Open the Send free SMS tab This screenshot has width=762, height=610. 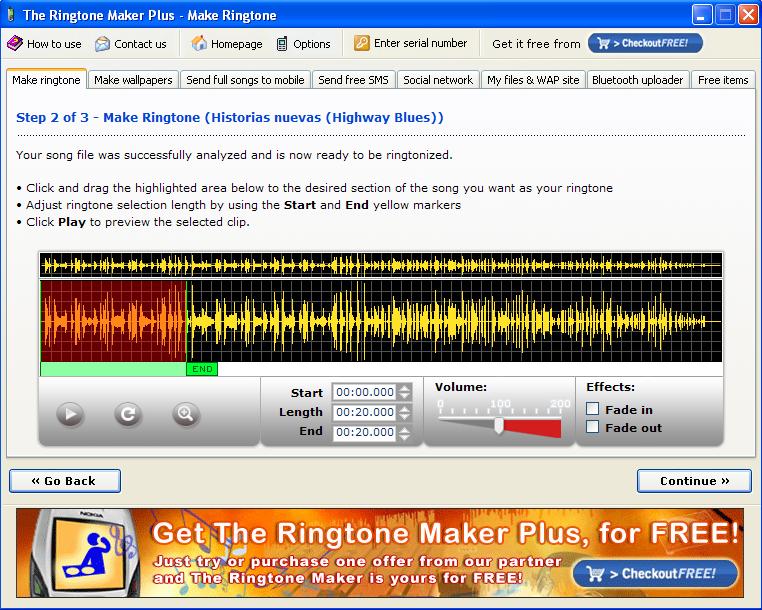tap(353, 80)
